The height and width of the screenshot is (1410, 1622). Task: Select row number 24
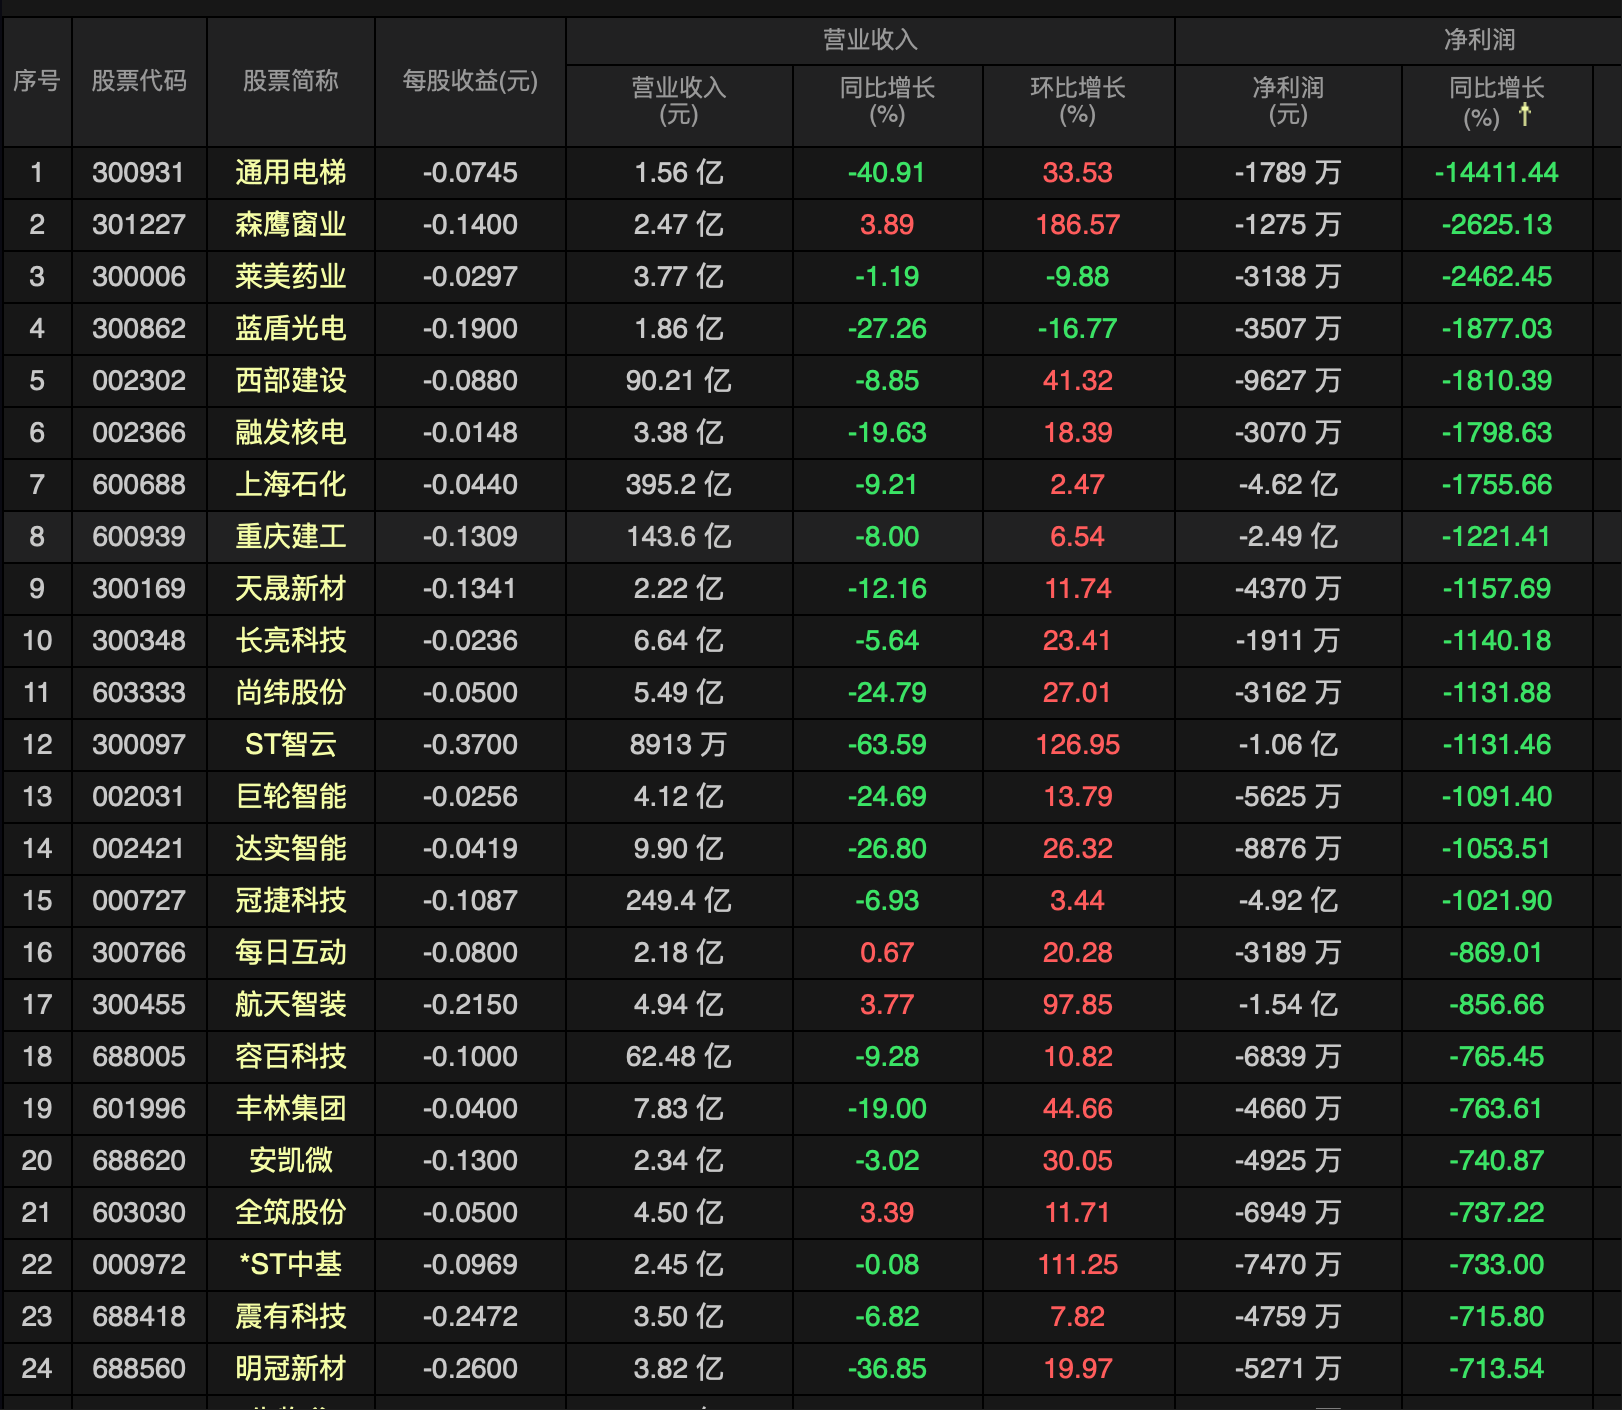(37, 1369)
